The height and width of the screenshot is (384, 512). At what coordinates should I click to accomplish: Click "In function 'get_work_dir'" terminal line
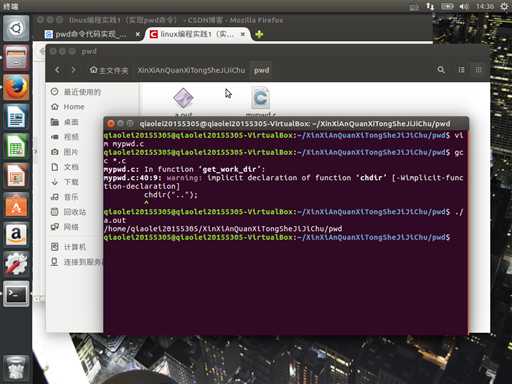click(204, 169)
